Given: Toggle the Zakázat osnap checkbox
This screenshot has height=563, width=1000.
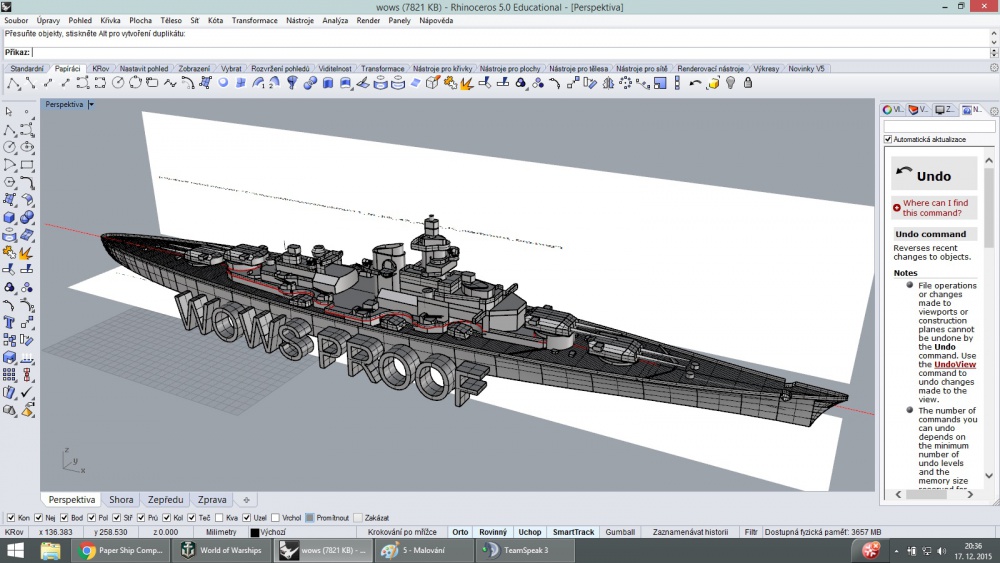Looking at the screenshot, I should point(358,518).
